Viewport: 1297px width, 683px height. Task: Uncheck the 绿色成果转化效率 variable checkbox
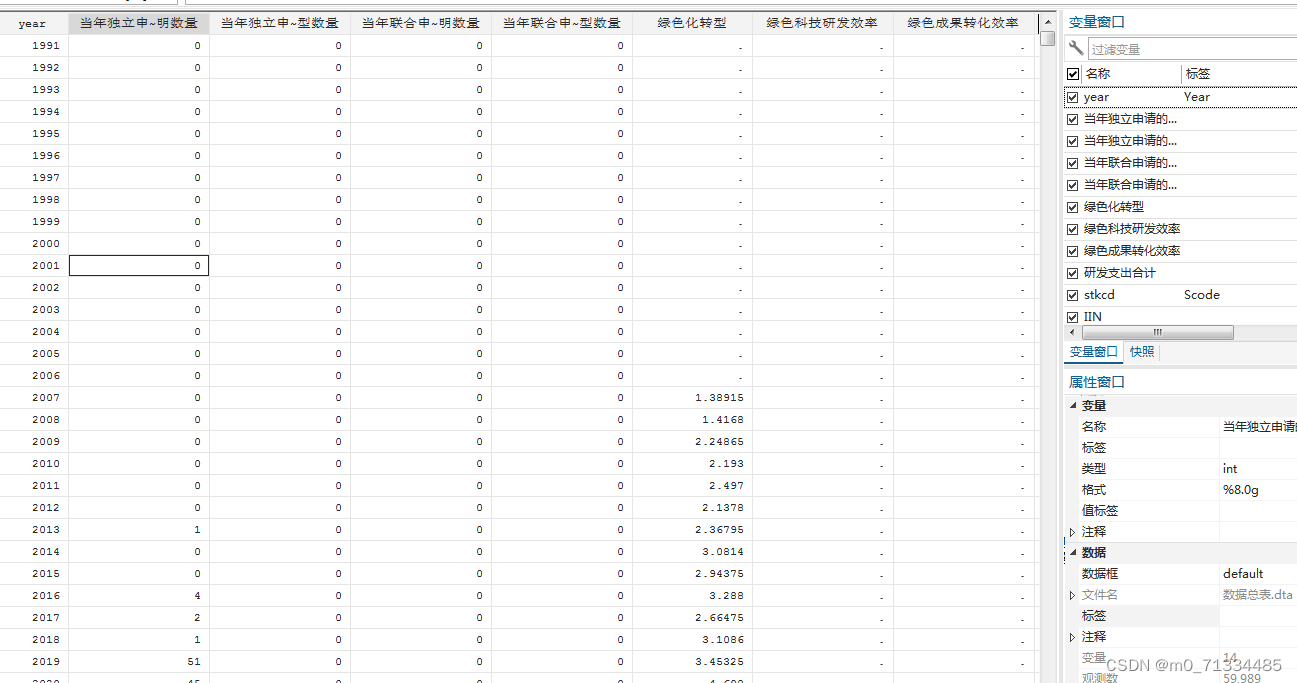tap(1073, 251)
